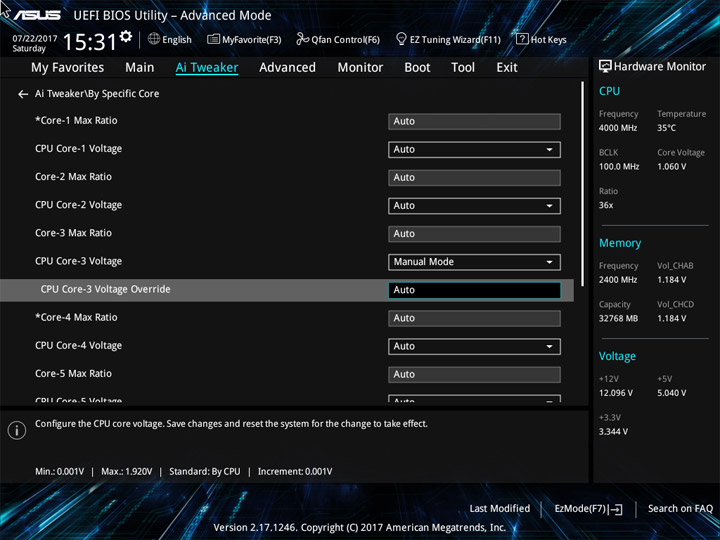The height and width of the screenshot is (540, 720).
Task: Click the settings list vertical scrollbar
Action: 583,184
